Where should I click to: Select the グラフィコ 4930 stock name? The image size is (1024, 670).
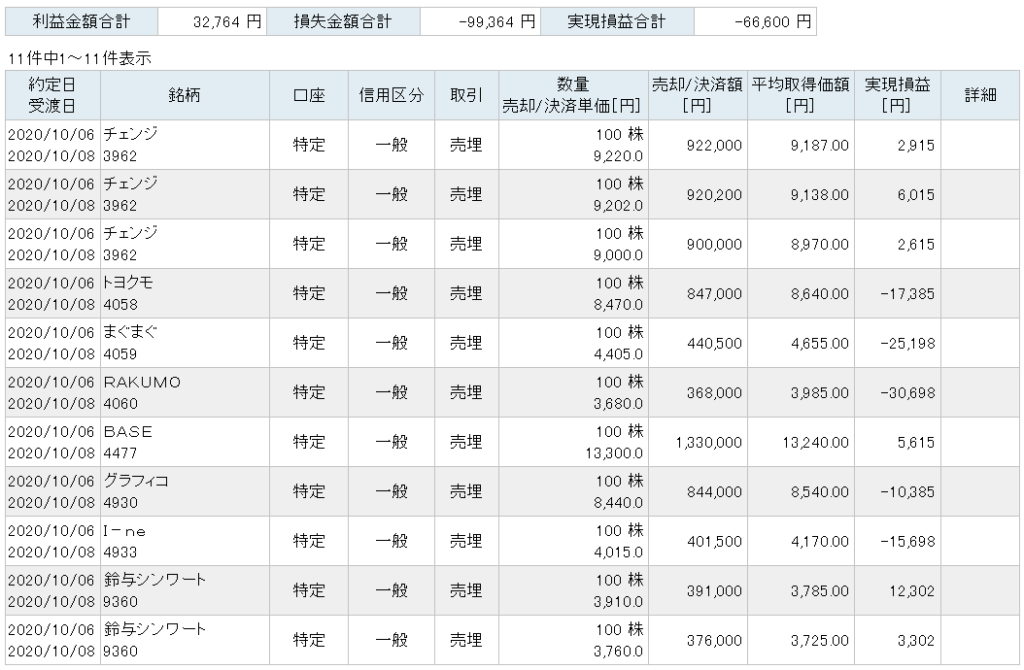185,492
